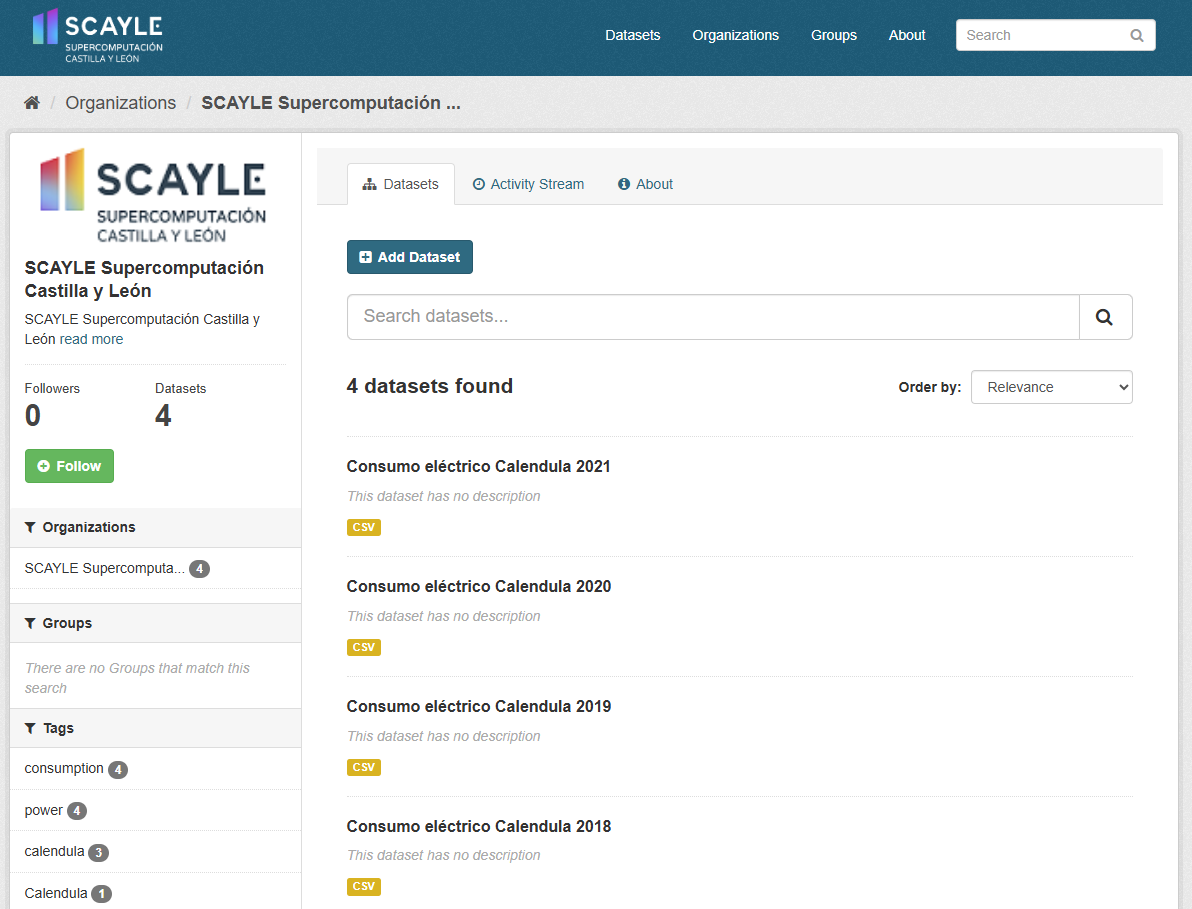1192x909 pixels.
Task: Click Organizations in the breadcrumb
Action: [x=121, y=103]
